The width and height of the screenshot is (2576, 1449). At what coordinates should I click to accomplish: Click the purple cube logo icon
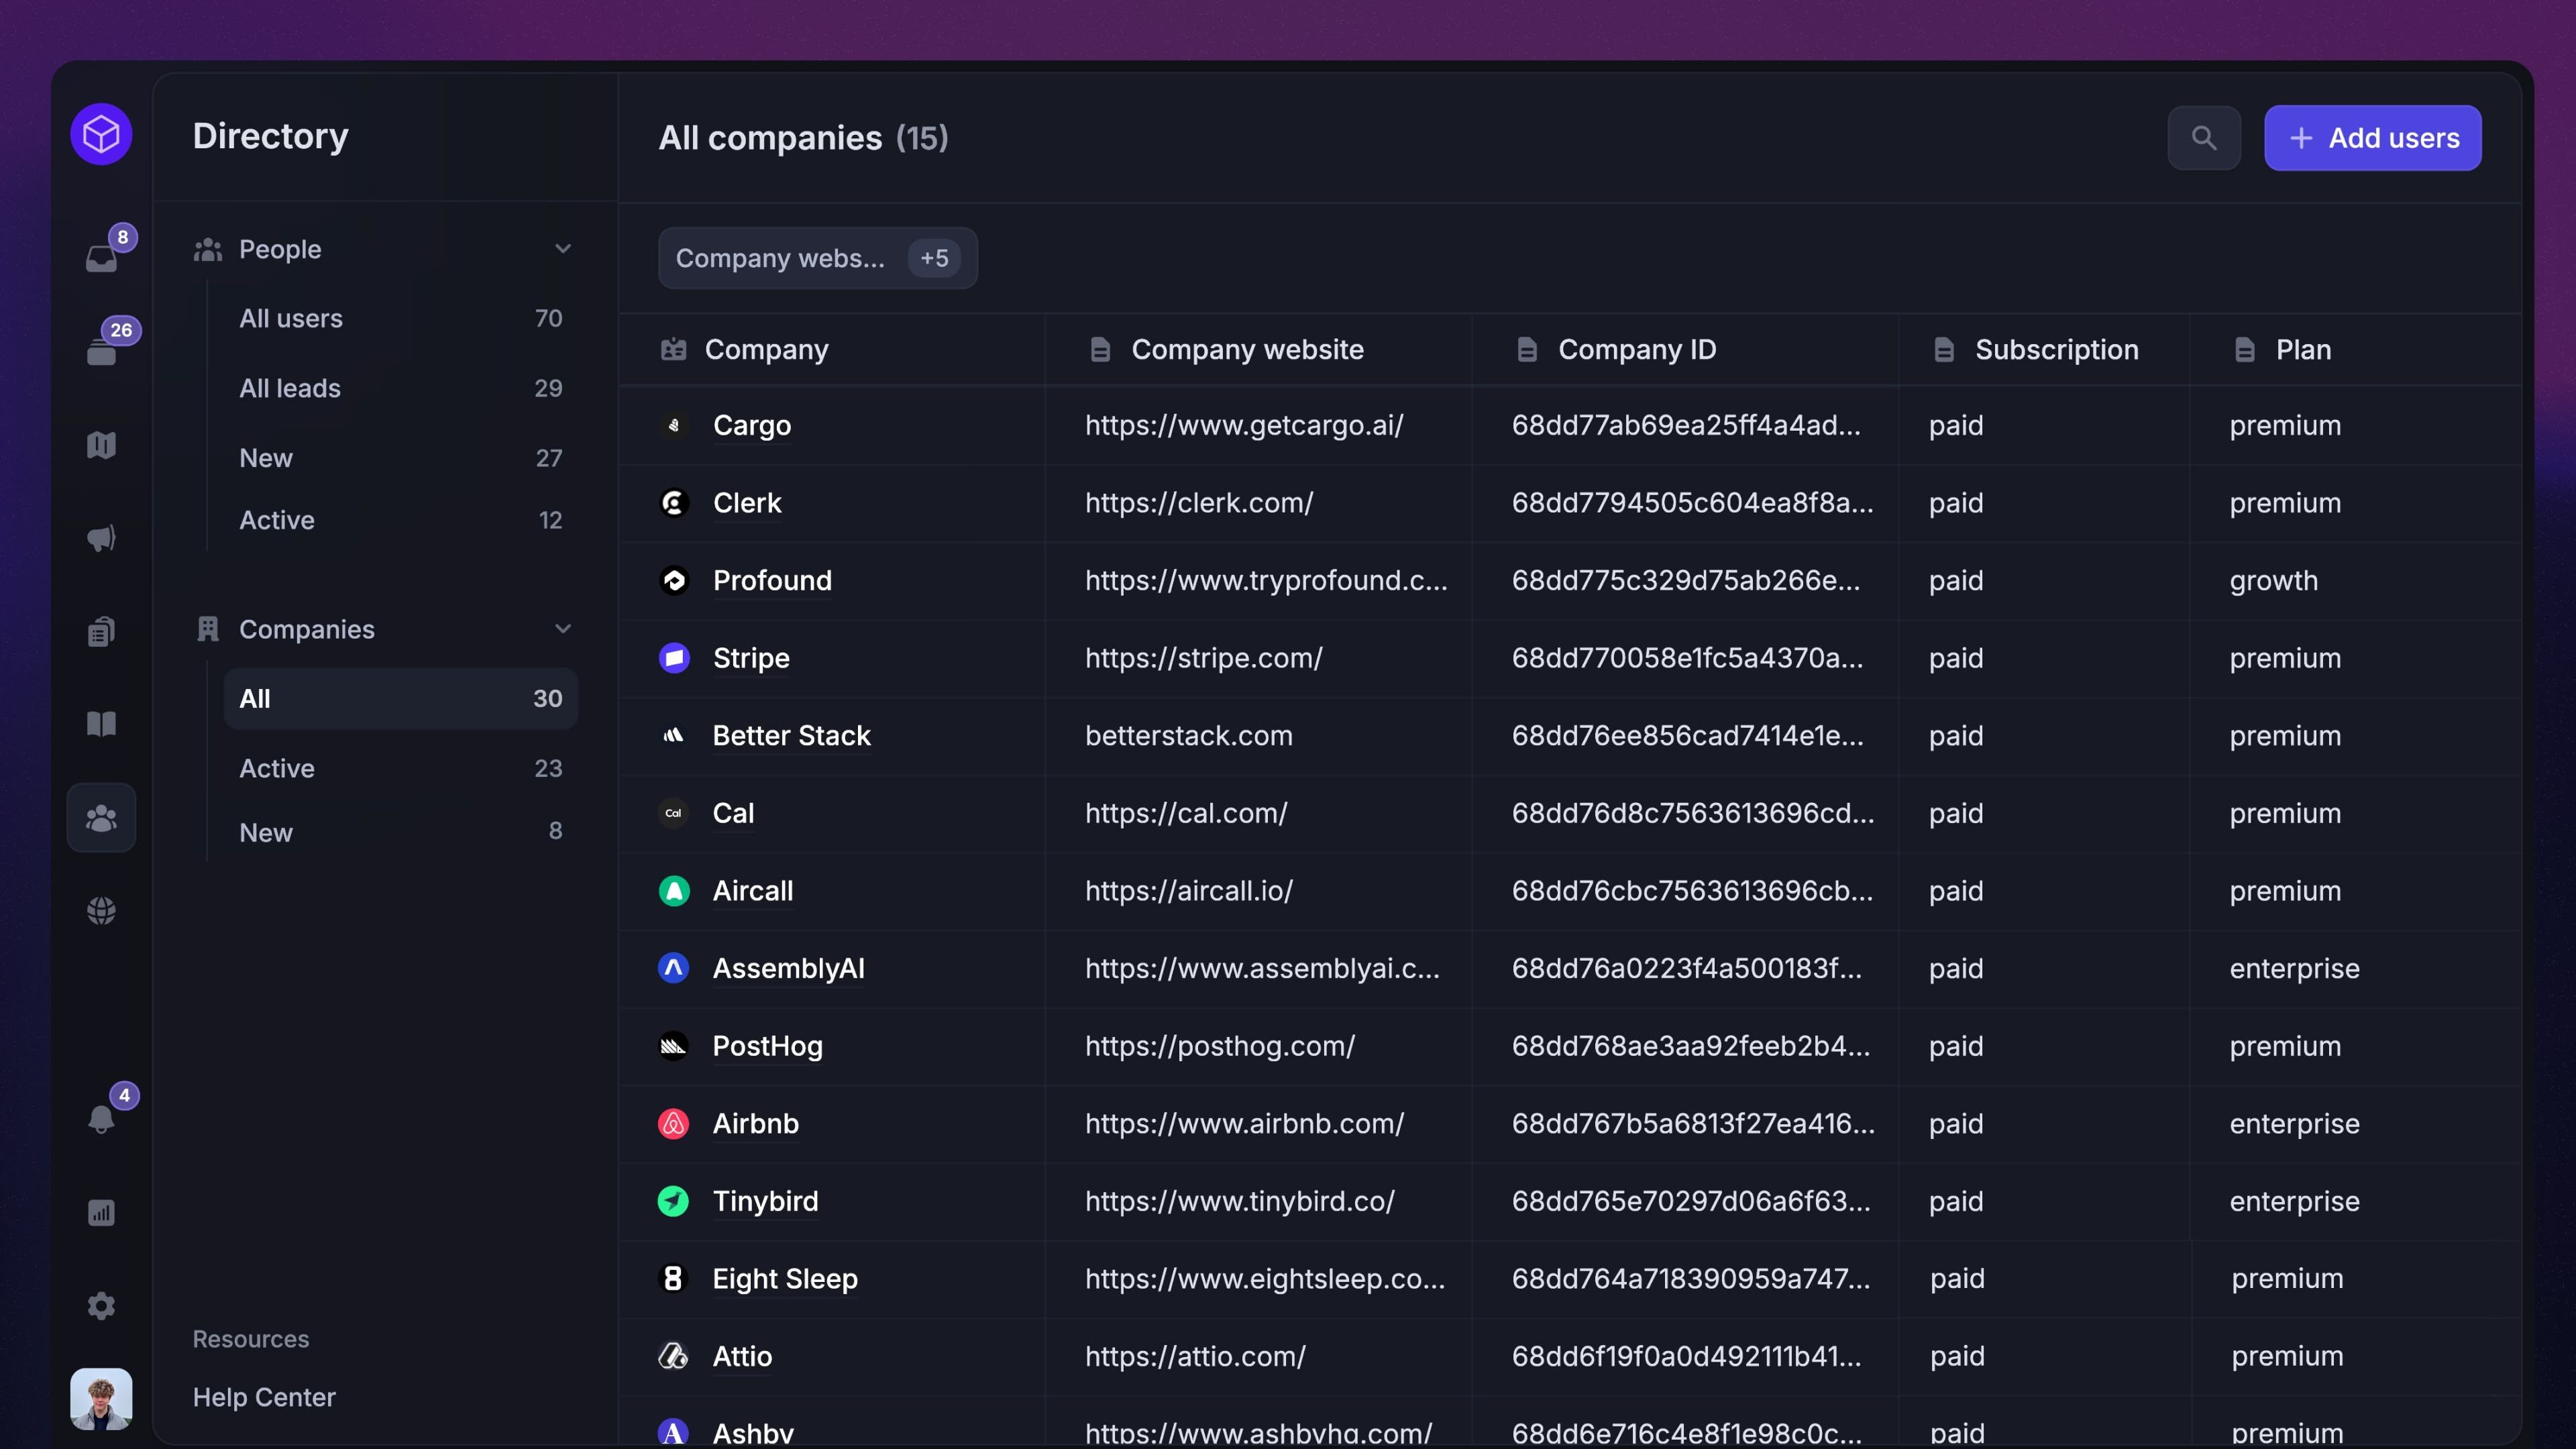(102, 134)
